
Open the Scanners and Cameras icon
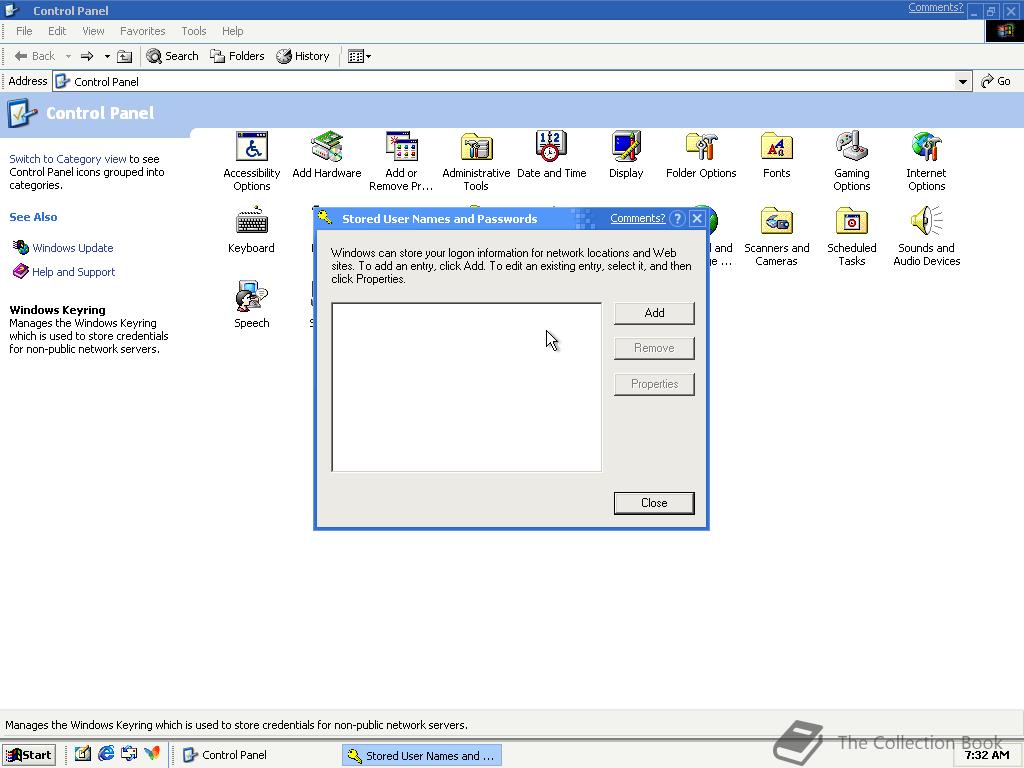click(776, 221)
